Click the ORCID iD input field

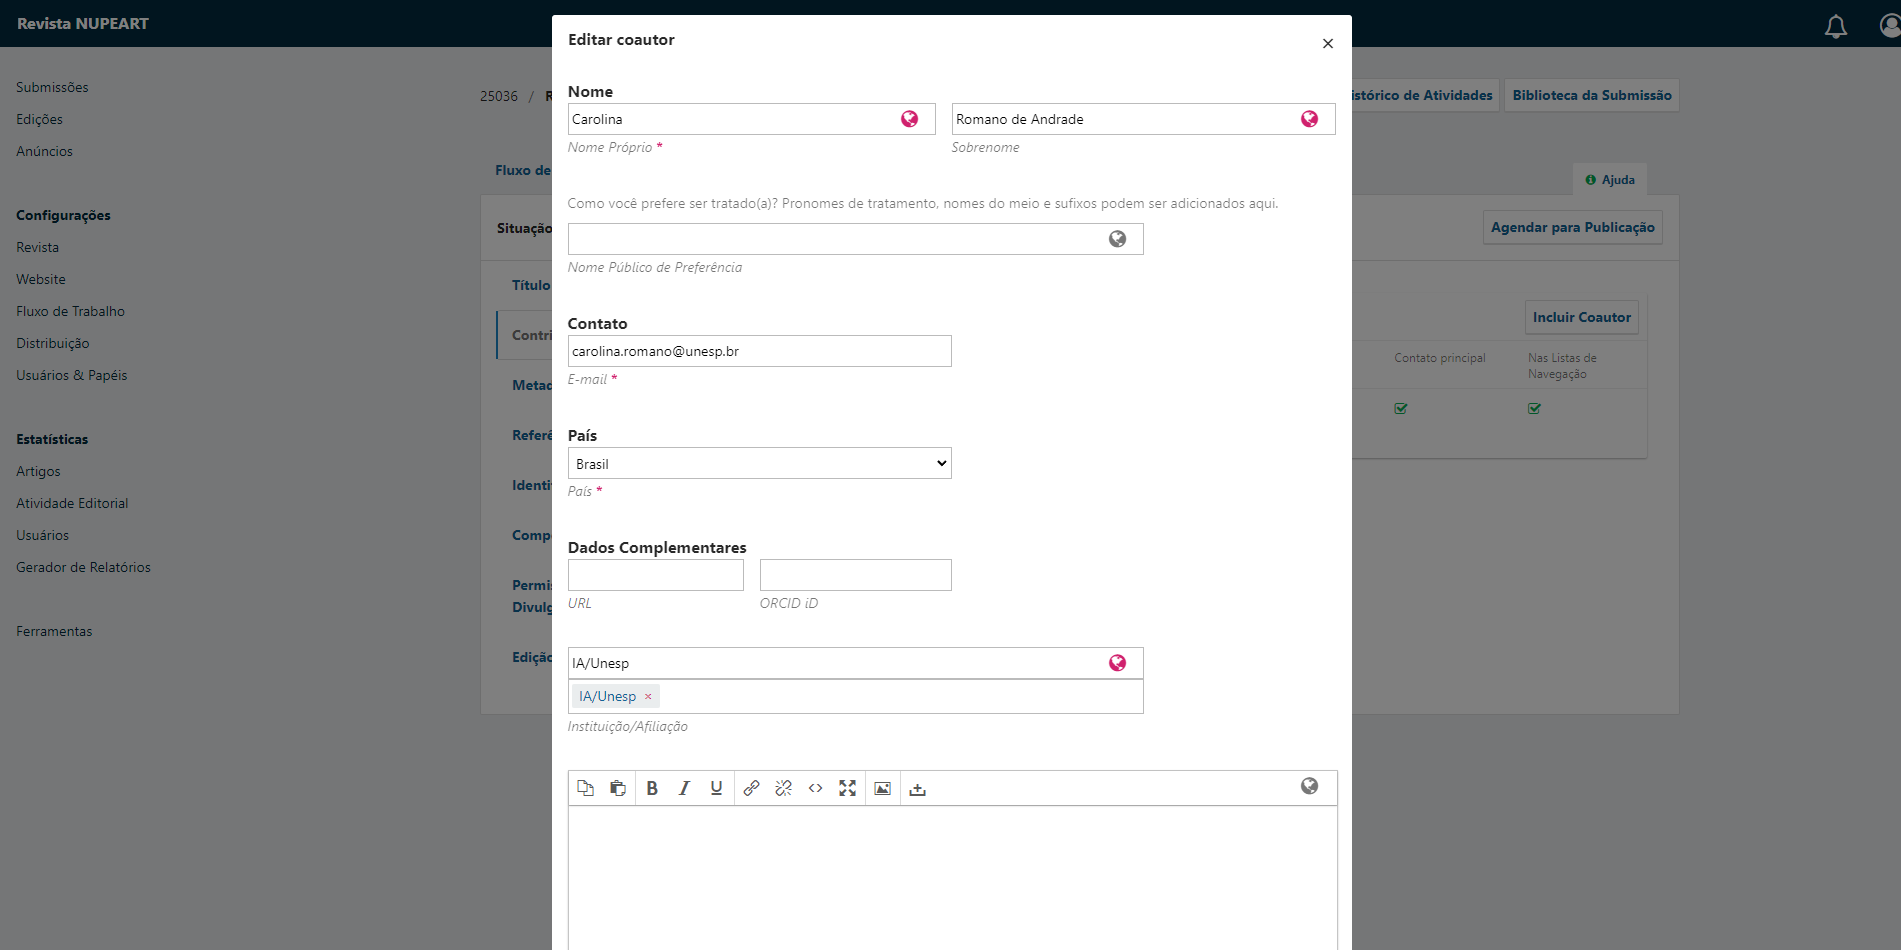[855, 575]
